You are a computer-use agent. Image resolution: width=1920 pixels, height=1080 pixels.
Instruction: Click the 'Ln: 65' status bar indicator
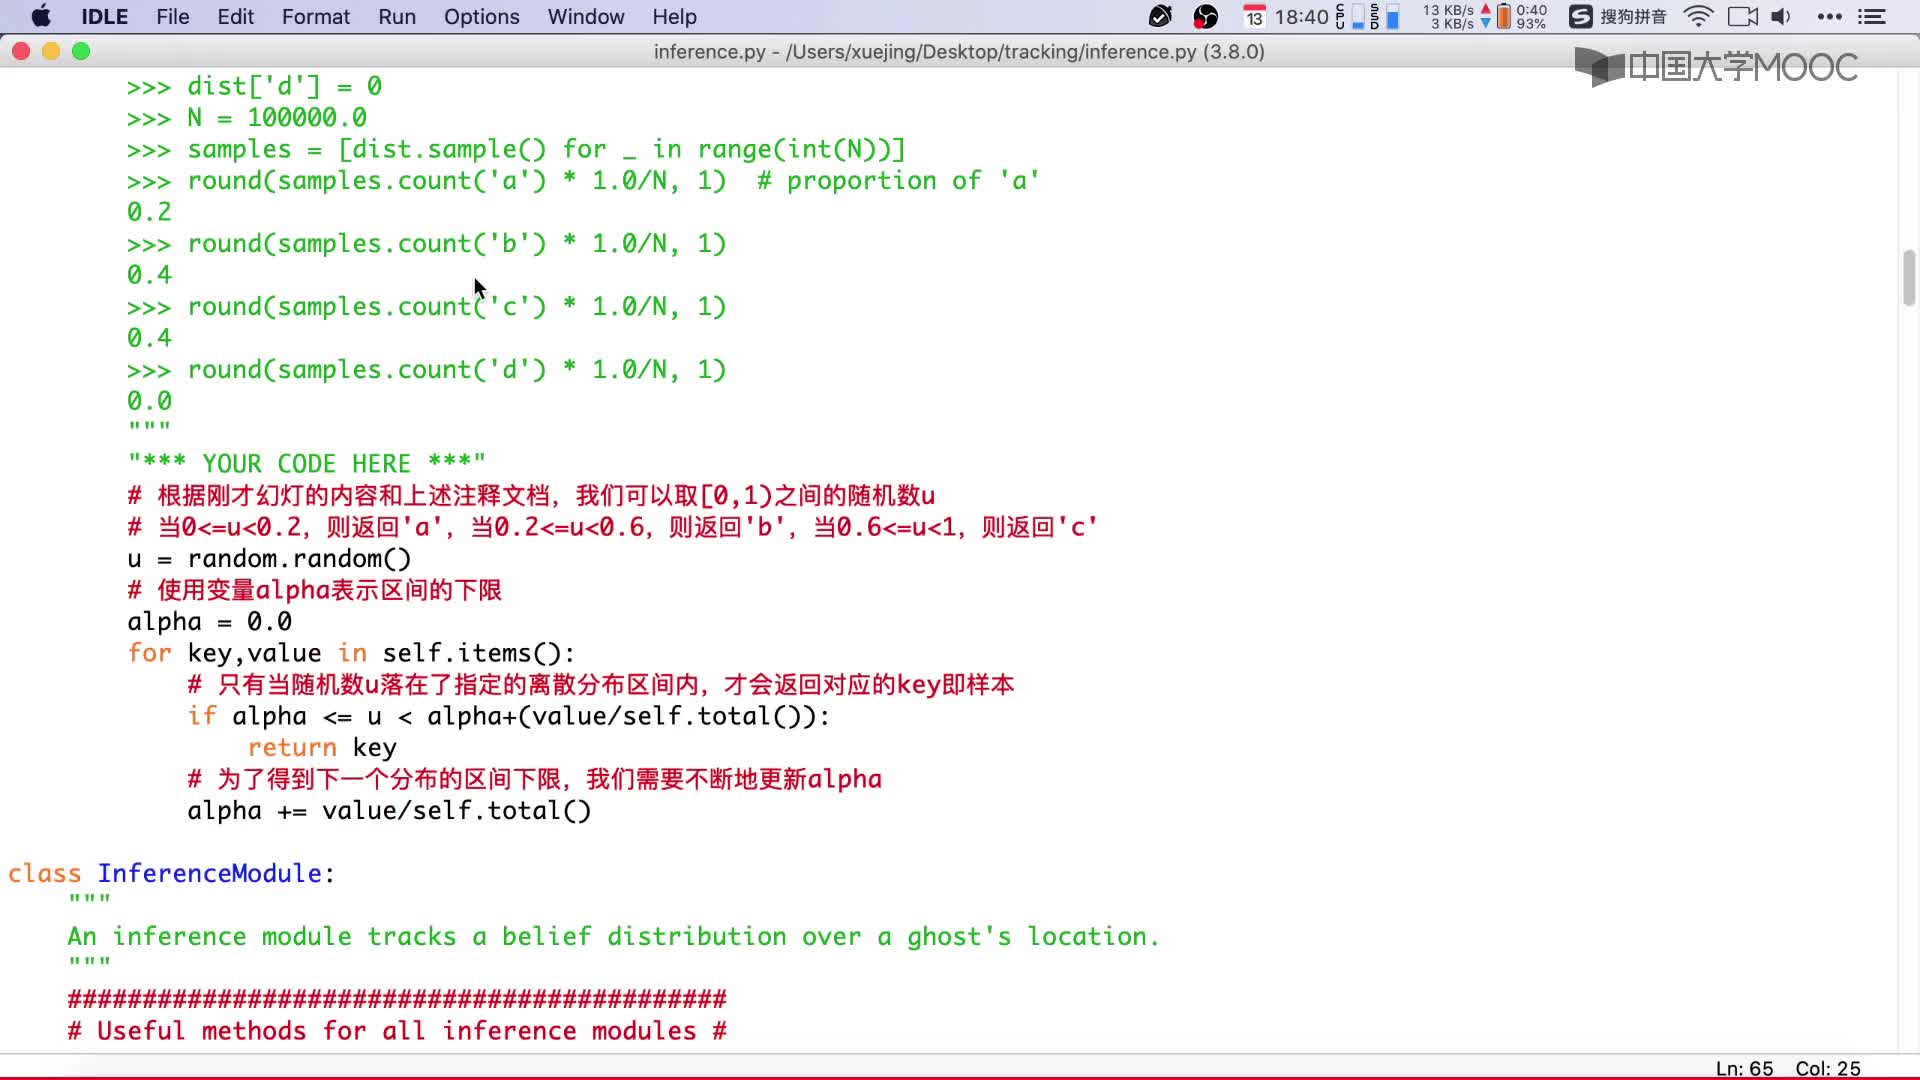pos(1744,1068)
